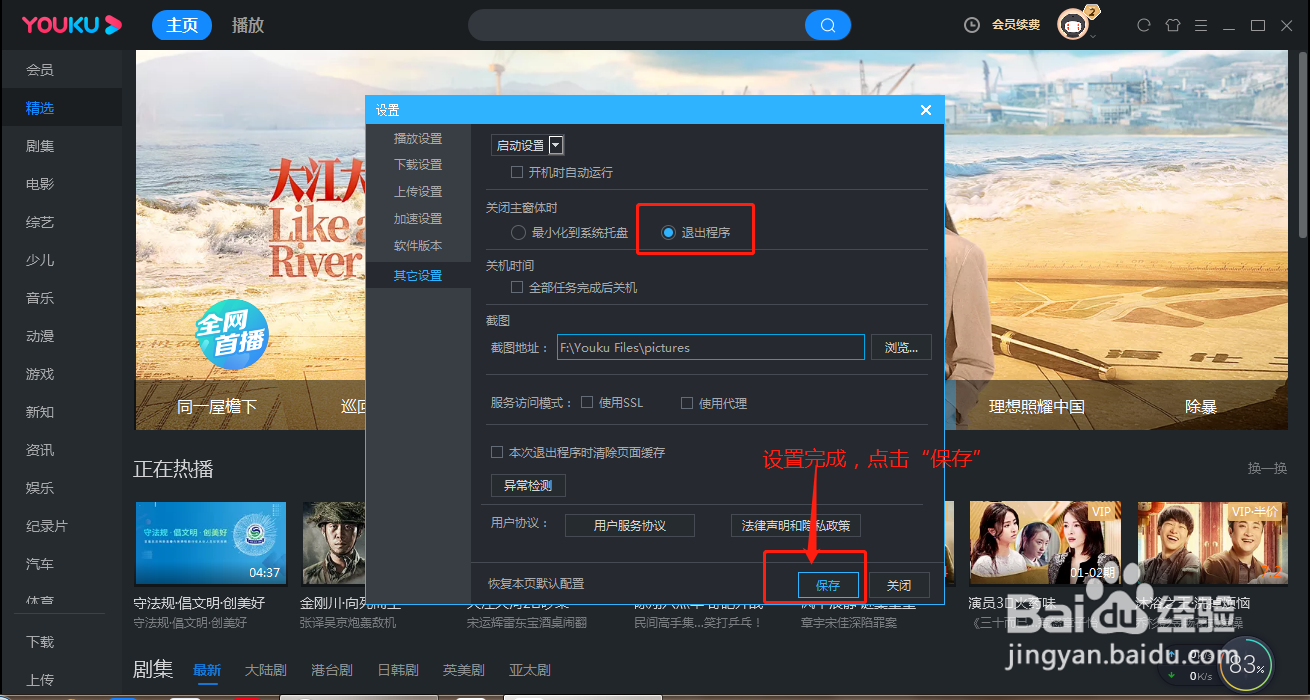Open 上传设置 settings section
Screen dimensions: 1310x700
tap(418, 192)
